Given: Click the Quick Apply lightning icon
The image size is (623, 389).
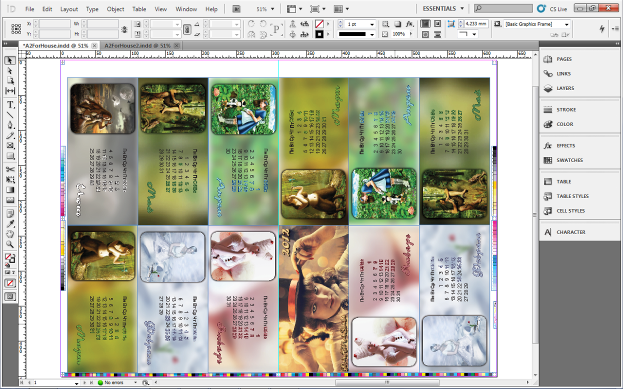Looking at the screenshot, I should pos(602,29).
